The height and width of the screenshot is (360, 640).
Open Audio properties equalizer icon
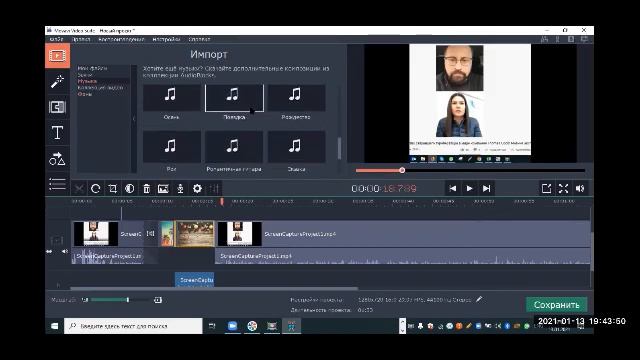214,189
